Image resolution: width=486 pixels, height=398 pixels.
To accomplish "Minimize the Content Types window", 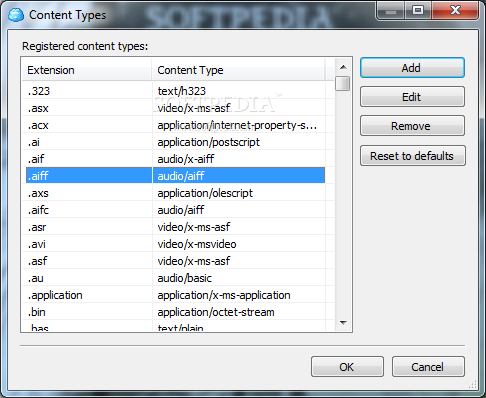I will [391, 11].
